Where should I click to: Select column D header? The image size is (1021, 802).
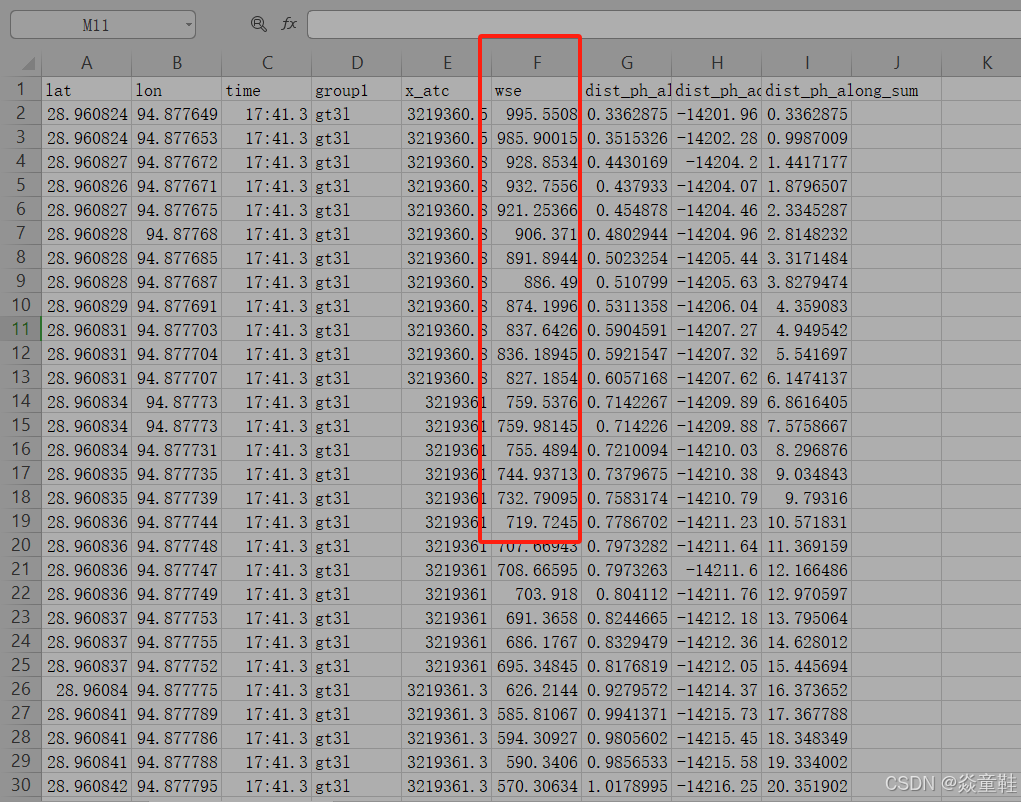click(x=357, y=63)
